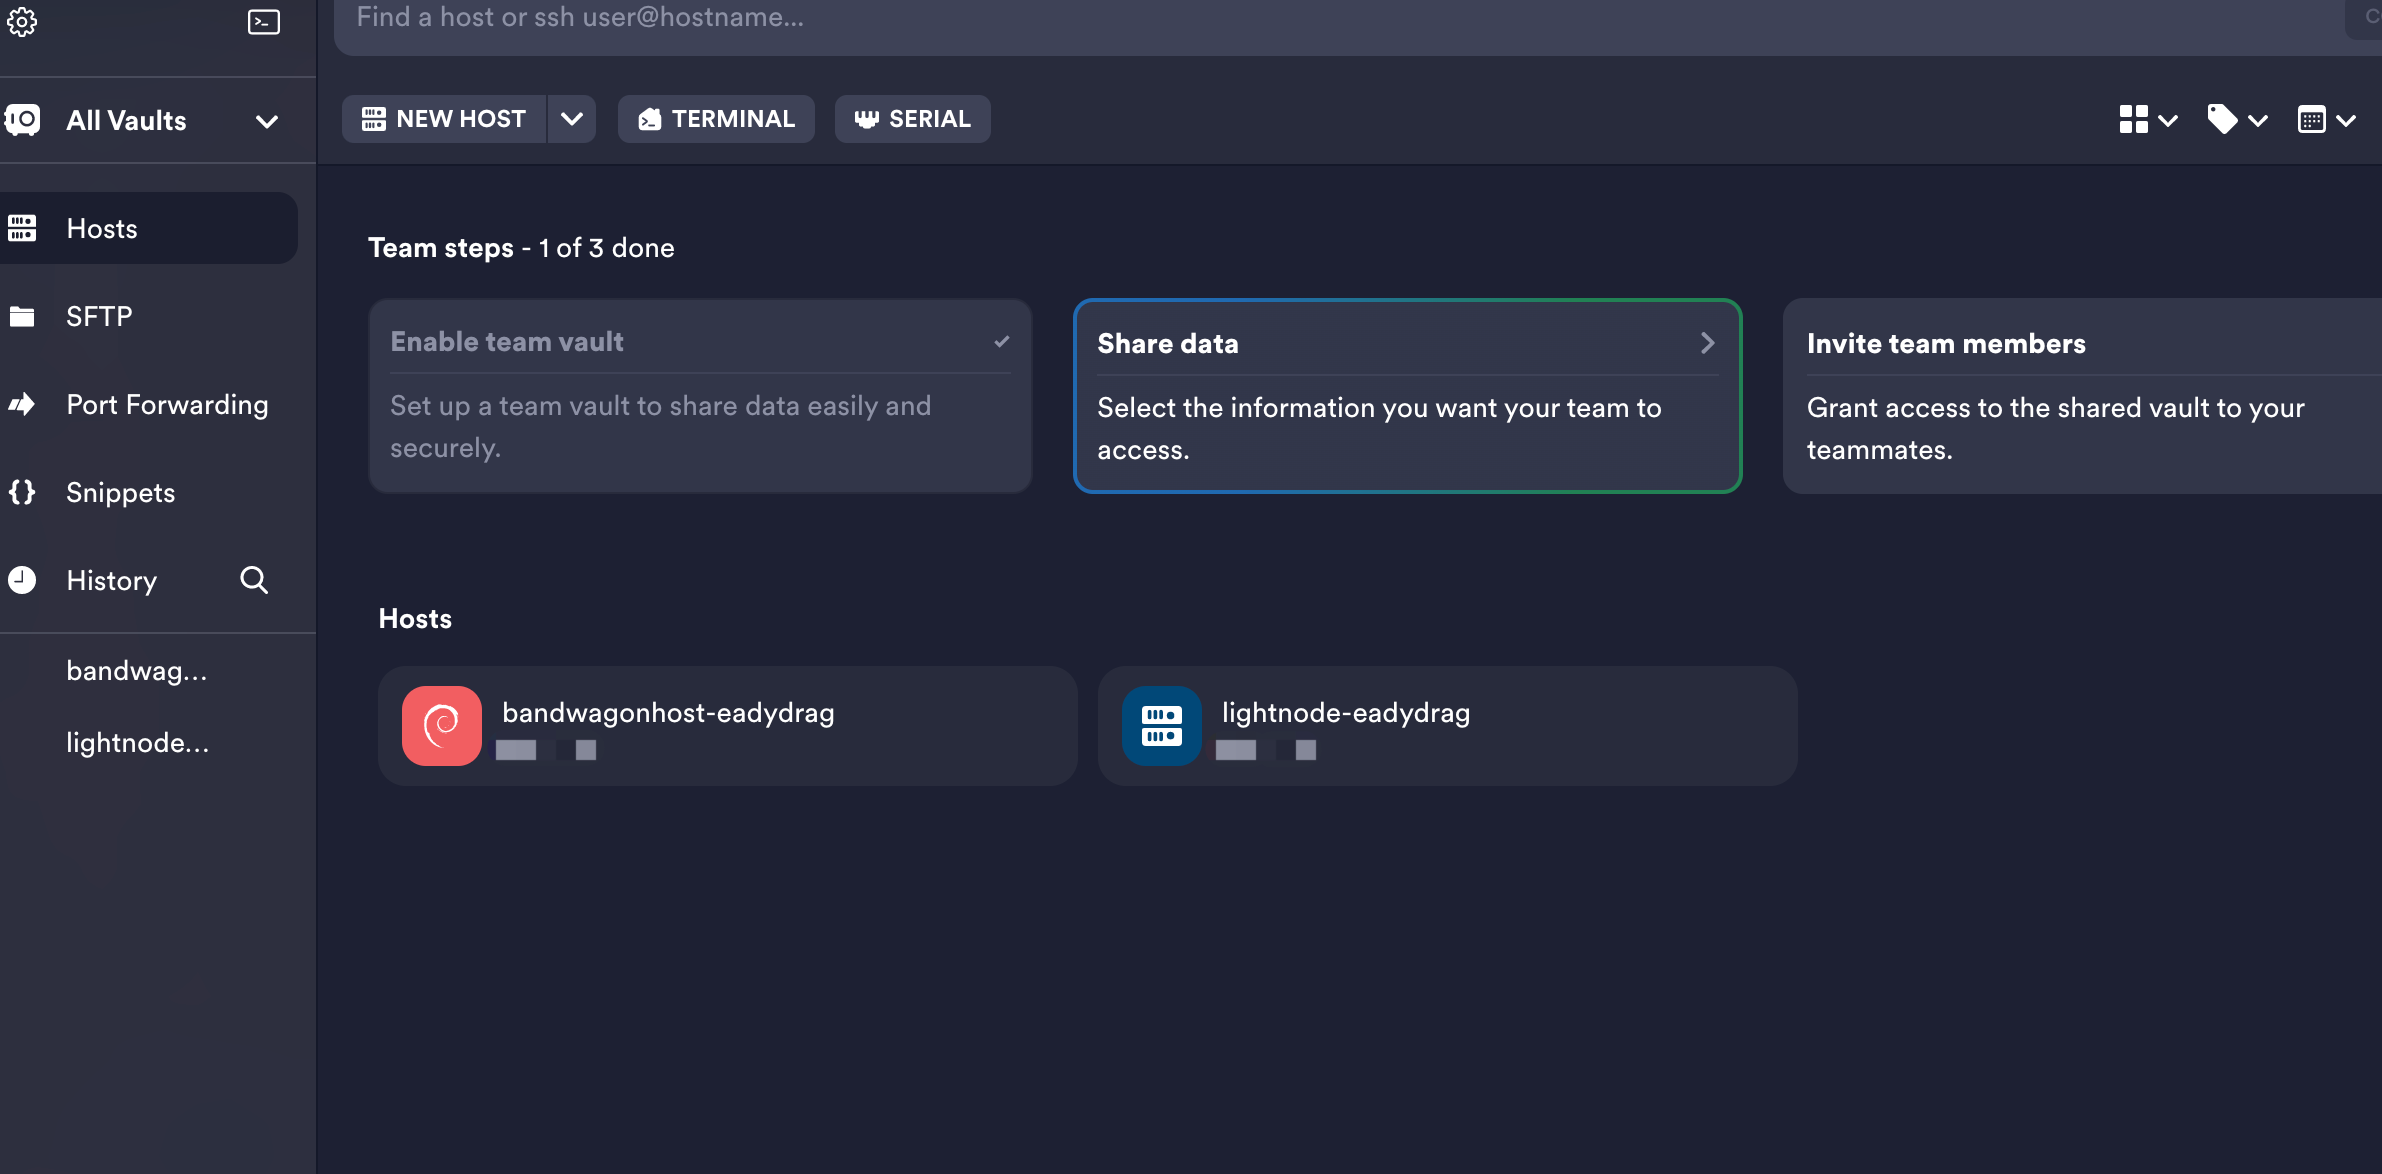Screen dimensions: 2382x1174
Task: Click the blue server icon of lightnode-eadydrag
Action: (1161, 726)
